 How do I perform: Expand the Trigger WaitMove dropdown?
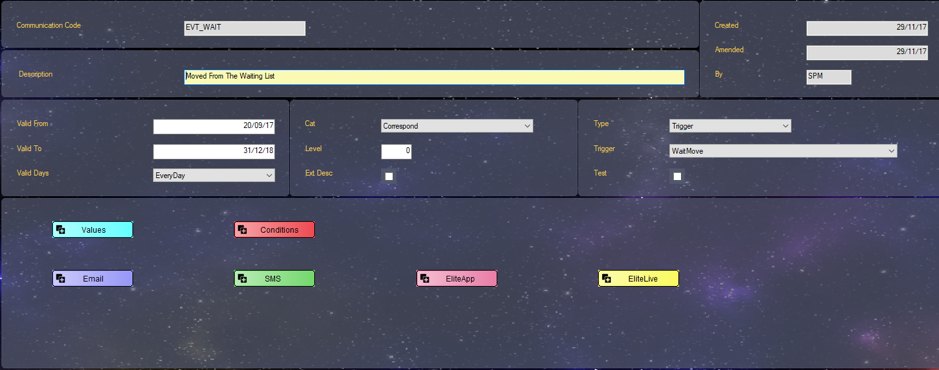pos(783,151)
